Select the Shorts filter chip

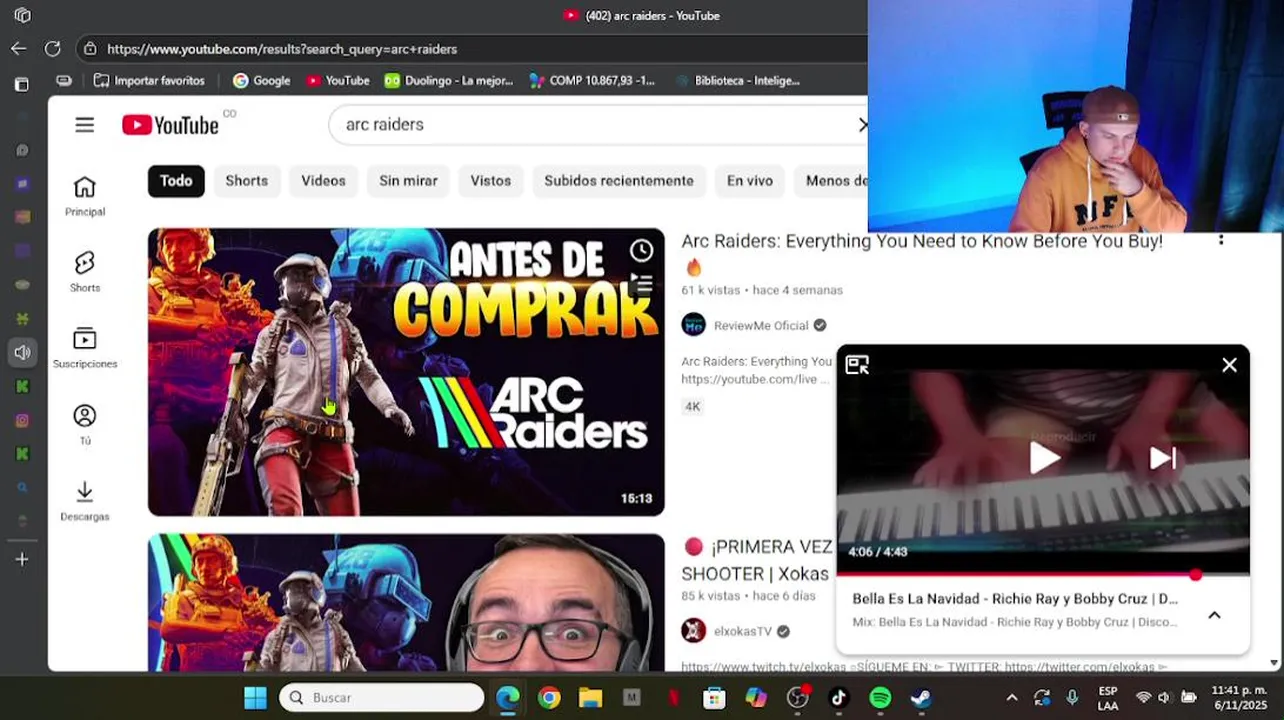[246, 180]
